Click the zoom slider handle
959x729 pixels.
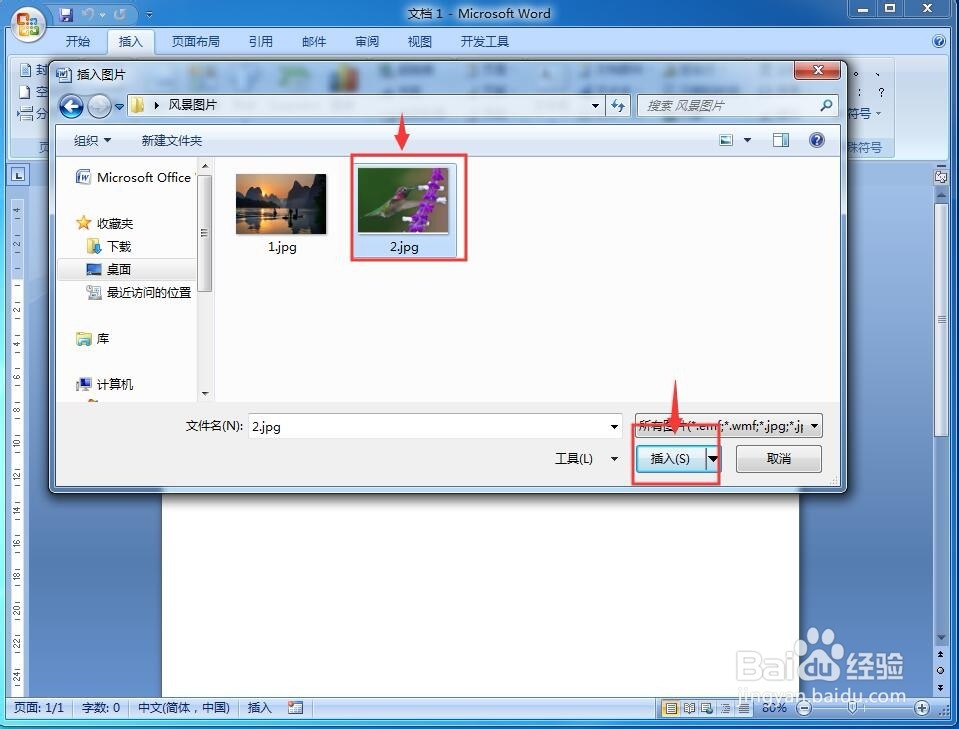click(x=851, y=708)
